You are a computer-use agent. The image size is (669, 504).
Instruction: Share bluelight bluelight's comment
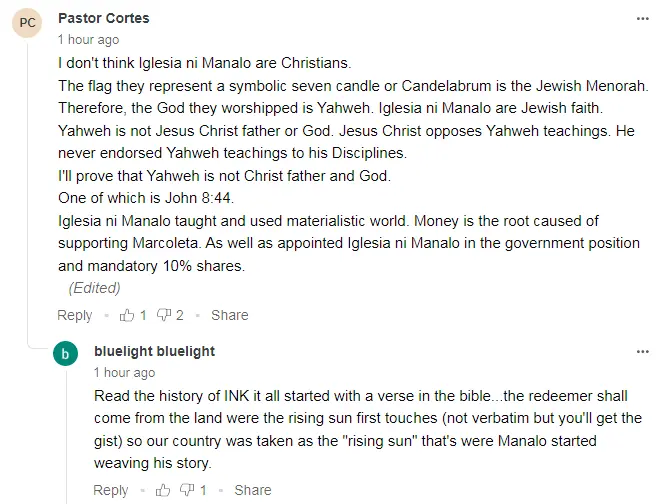pos(253,490)
